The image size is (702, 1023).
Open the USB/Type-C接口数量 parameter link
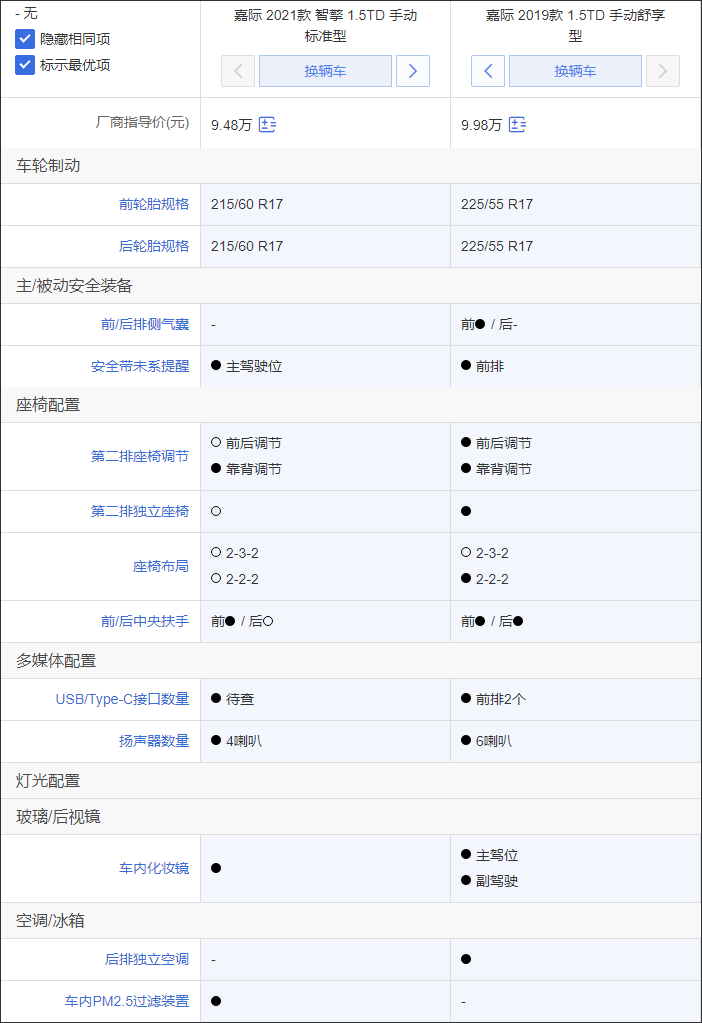(123, 699)
